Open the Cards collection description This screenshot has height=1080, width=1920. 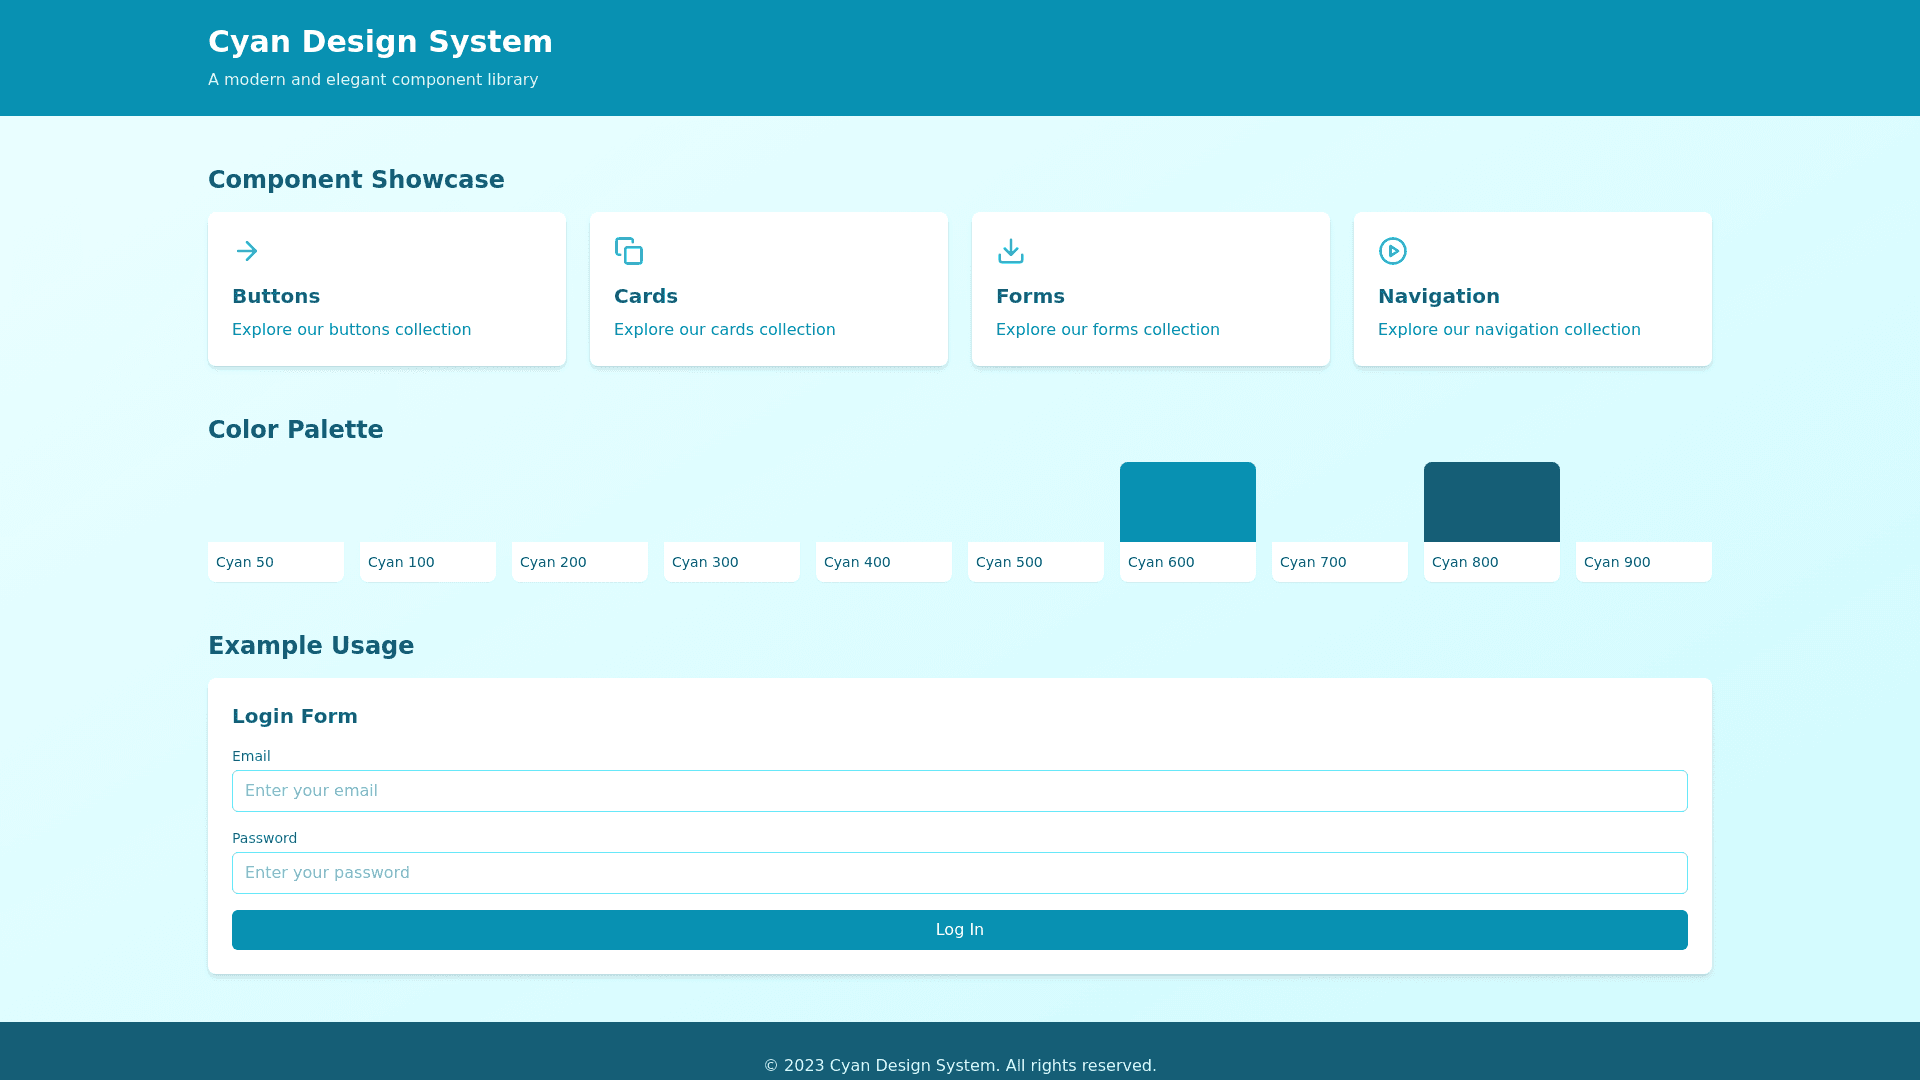point(724,330)
